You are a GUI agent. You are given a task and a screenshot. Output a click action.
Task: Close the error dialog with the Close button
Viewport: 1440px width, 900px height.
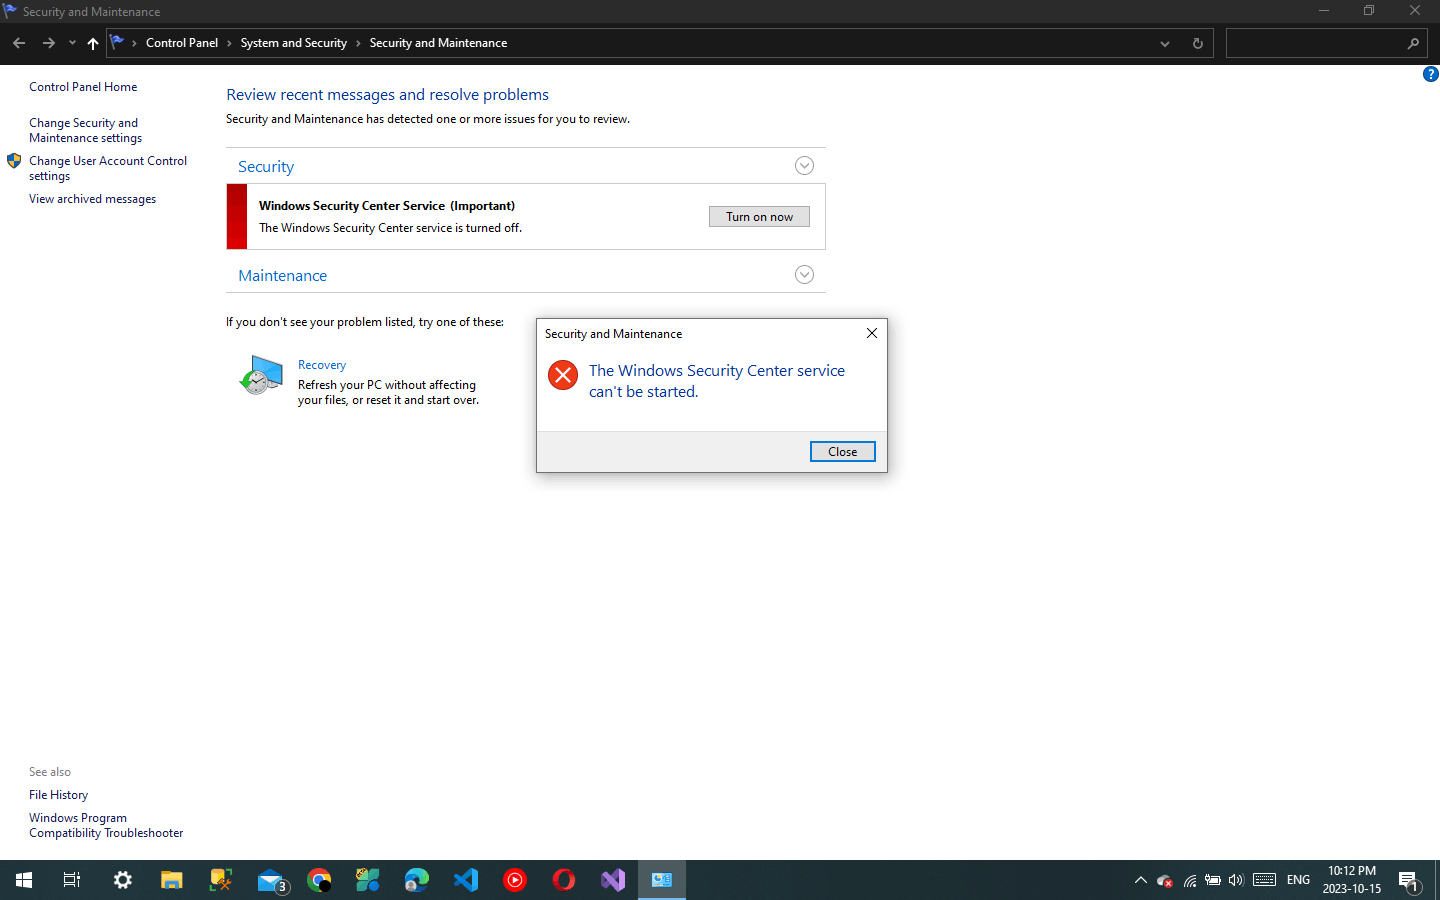point(842,452)
